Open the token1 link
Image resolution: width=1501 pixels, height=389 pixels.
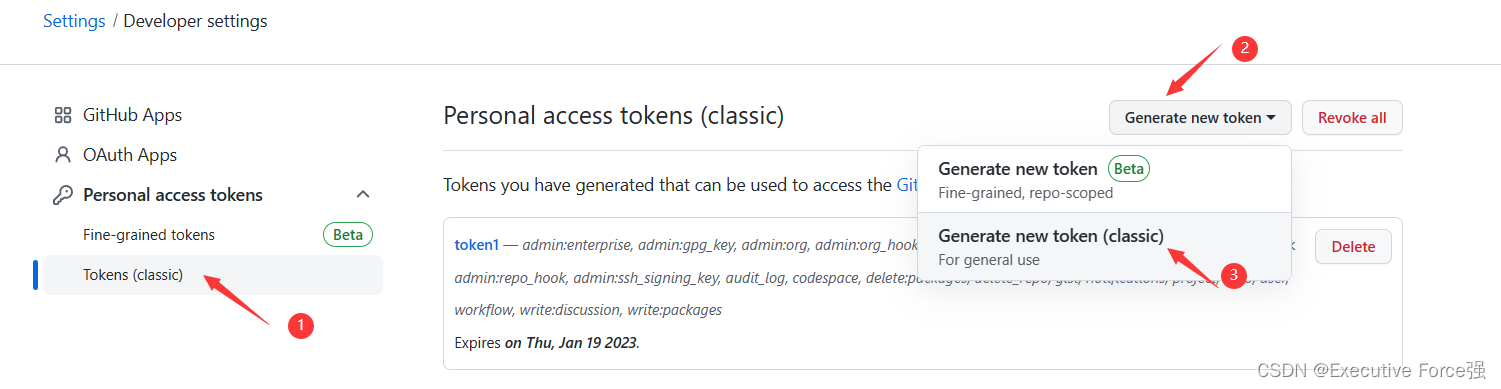coord(476,244)
